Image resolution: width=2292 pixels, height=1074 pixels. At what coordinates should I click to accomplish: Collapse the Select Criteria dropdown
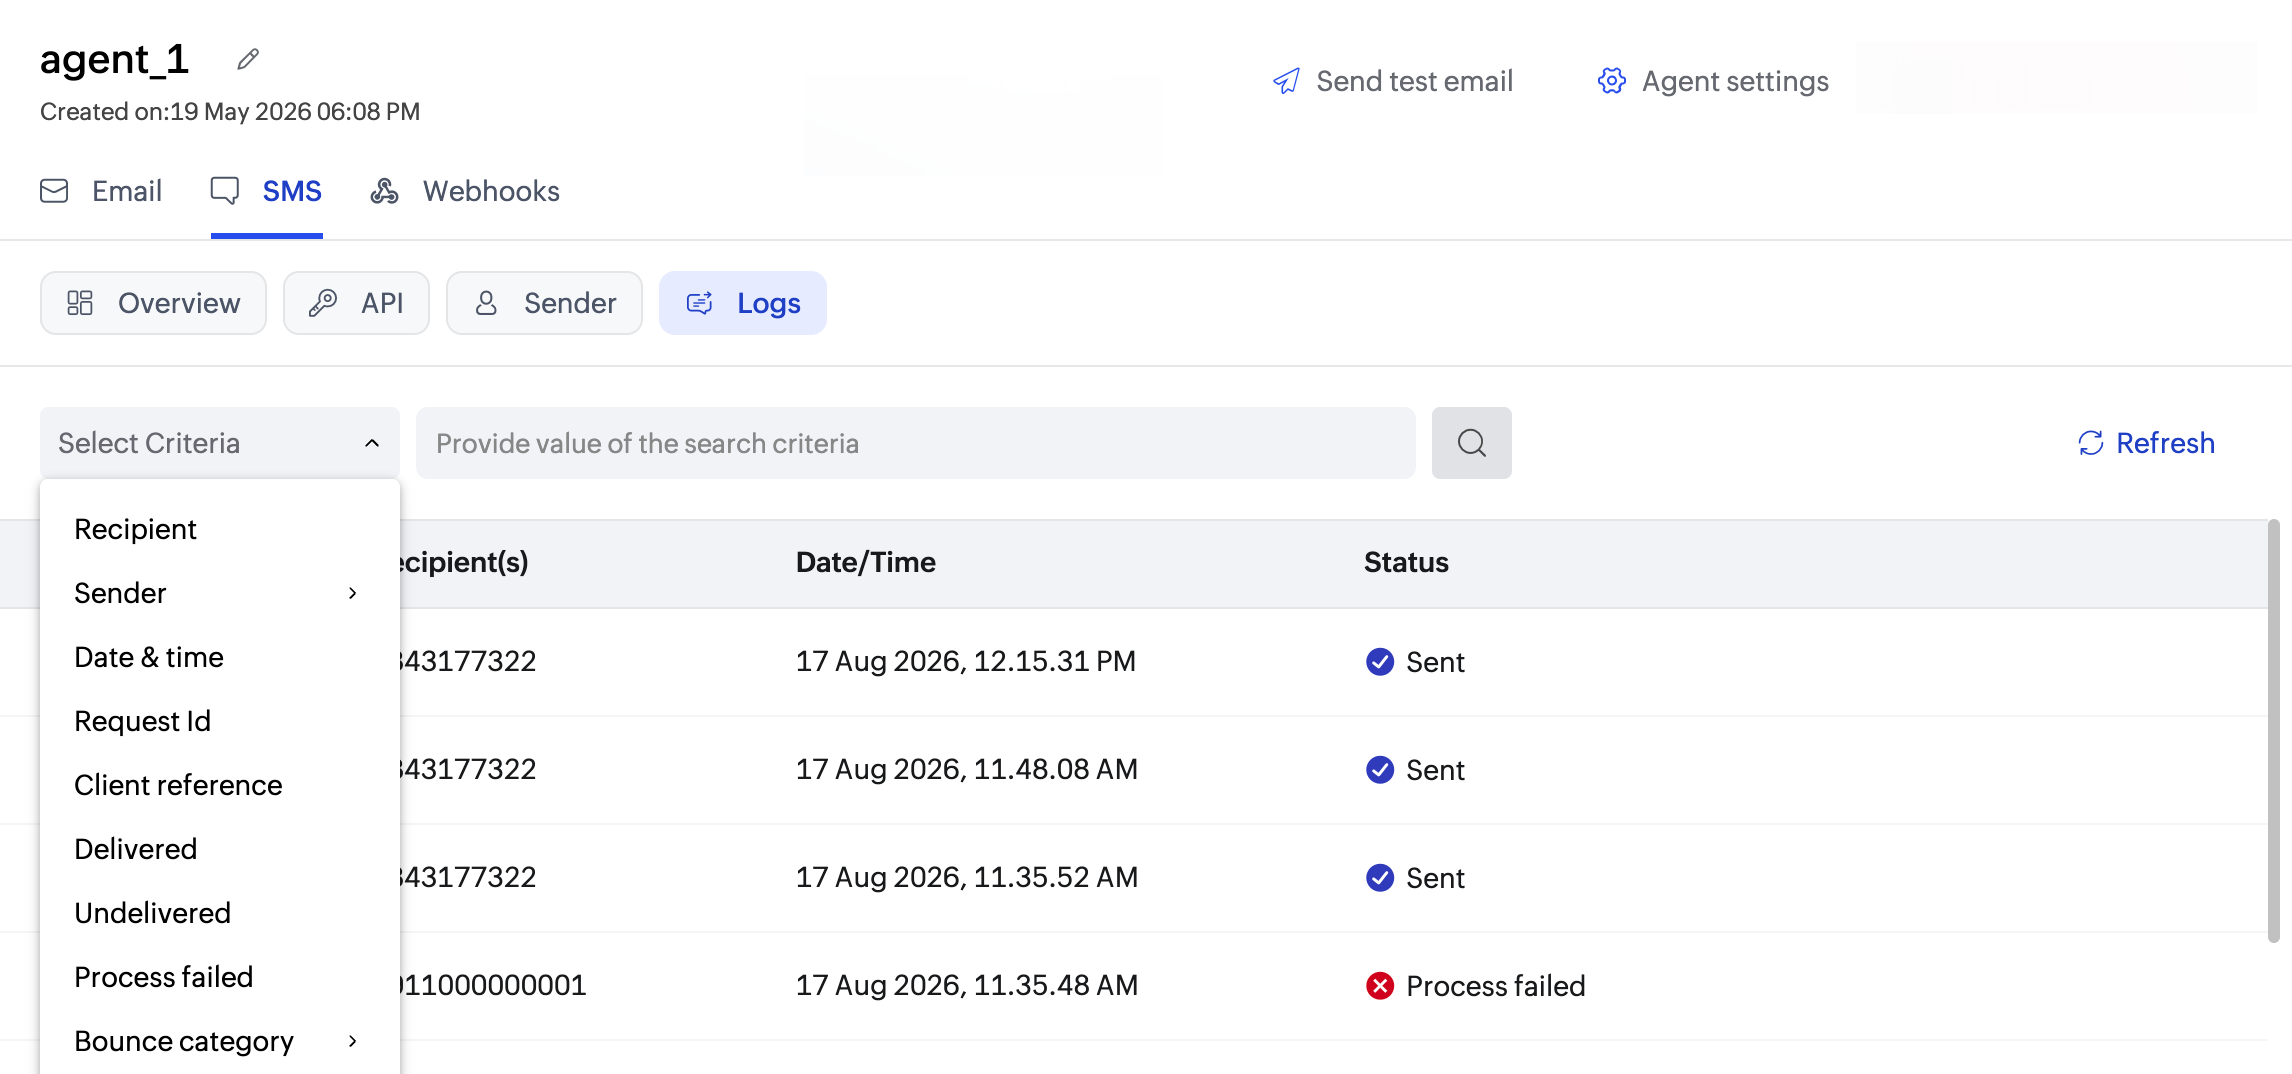tap(220, 443)
